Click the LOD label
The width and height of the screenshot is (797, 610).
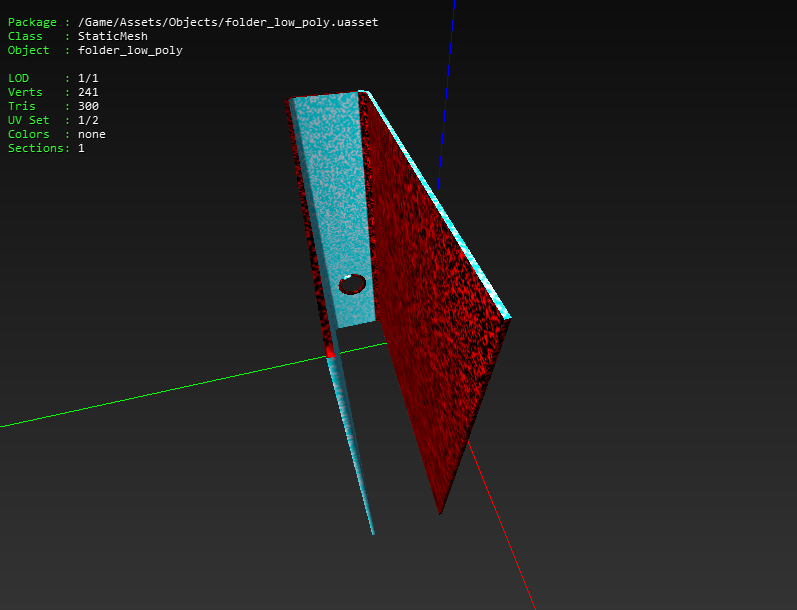[x=18, y=78]
